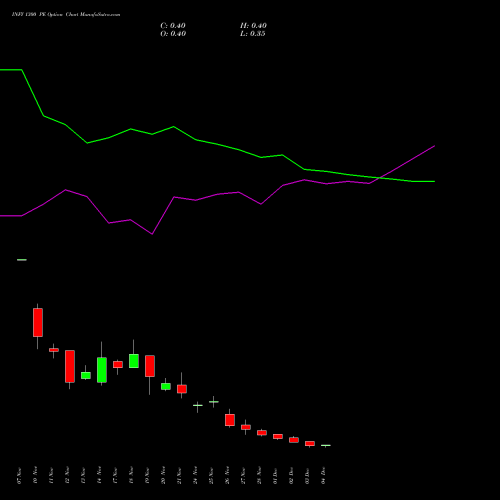Select the 27 Nov date label
Image resolution: width=500 pixels, height=500 pixels.
(243, 476)
